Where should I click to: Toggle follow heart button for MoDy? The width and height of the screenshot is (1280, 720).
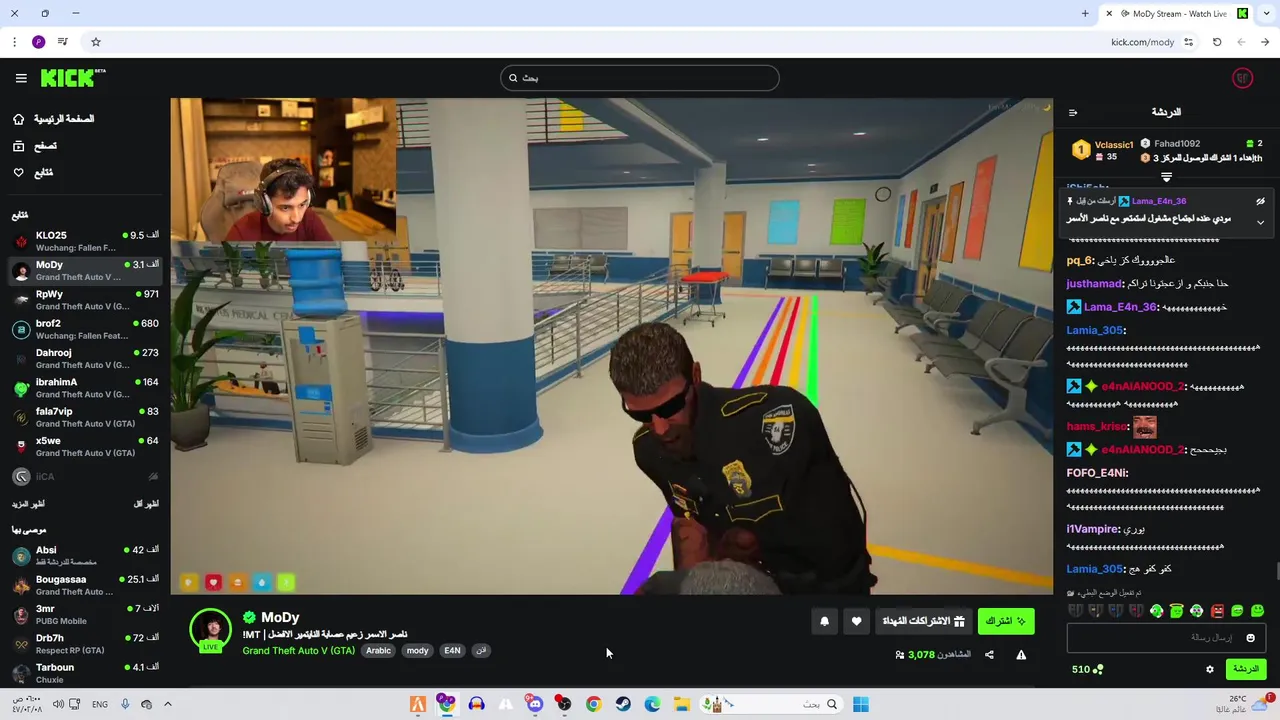point(856,621)
